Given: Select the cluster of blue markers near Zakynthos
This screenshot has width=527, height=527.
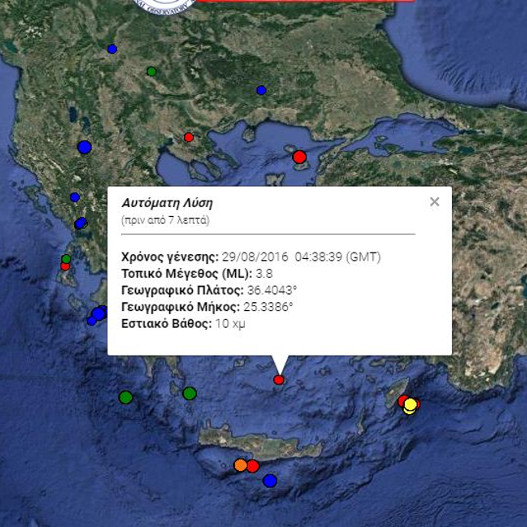Looking at the screenshot, I should point(97,315).
